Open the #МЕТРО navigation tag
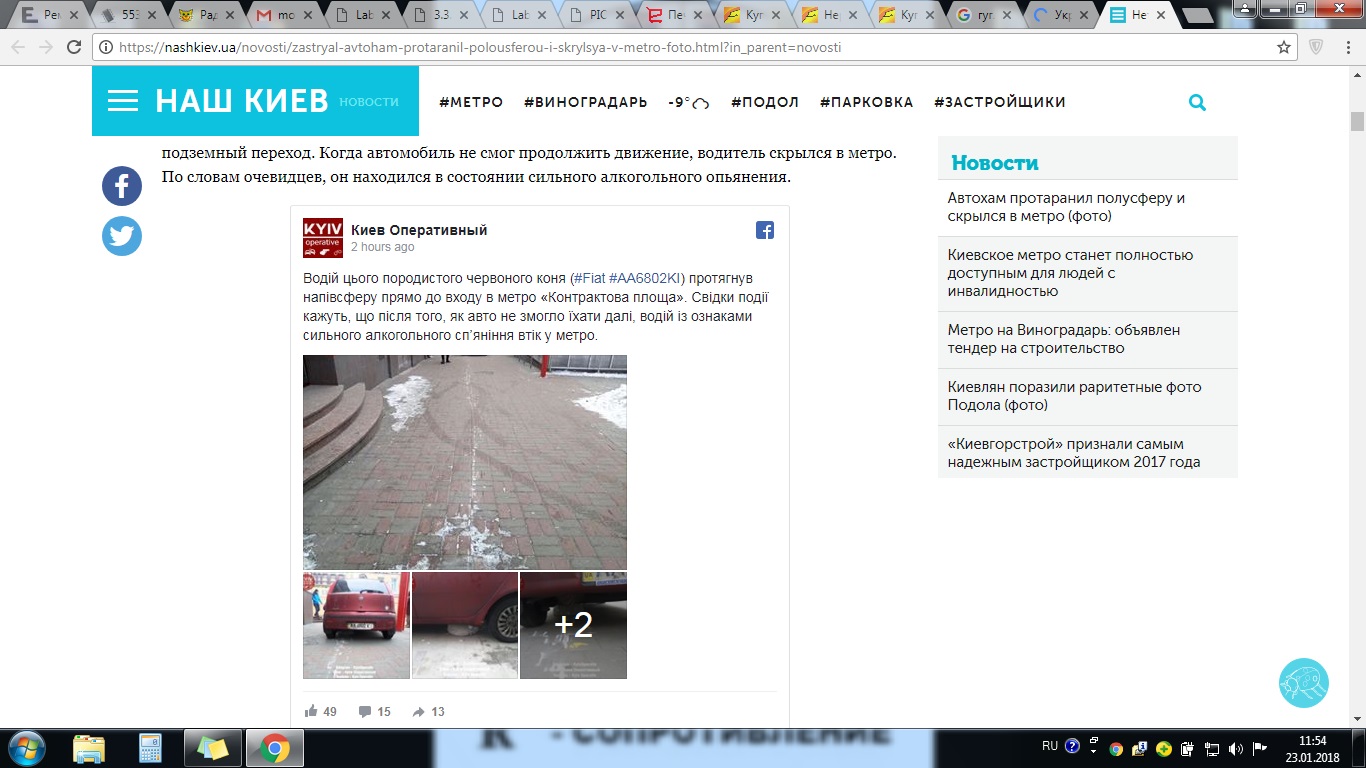The width and height of the screenshot is (1366, 768). (x=471, y=102)
